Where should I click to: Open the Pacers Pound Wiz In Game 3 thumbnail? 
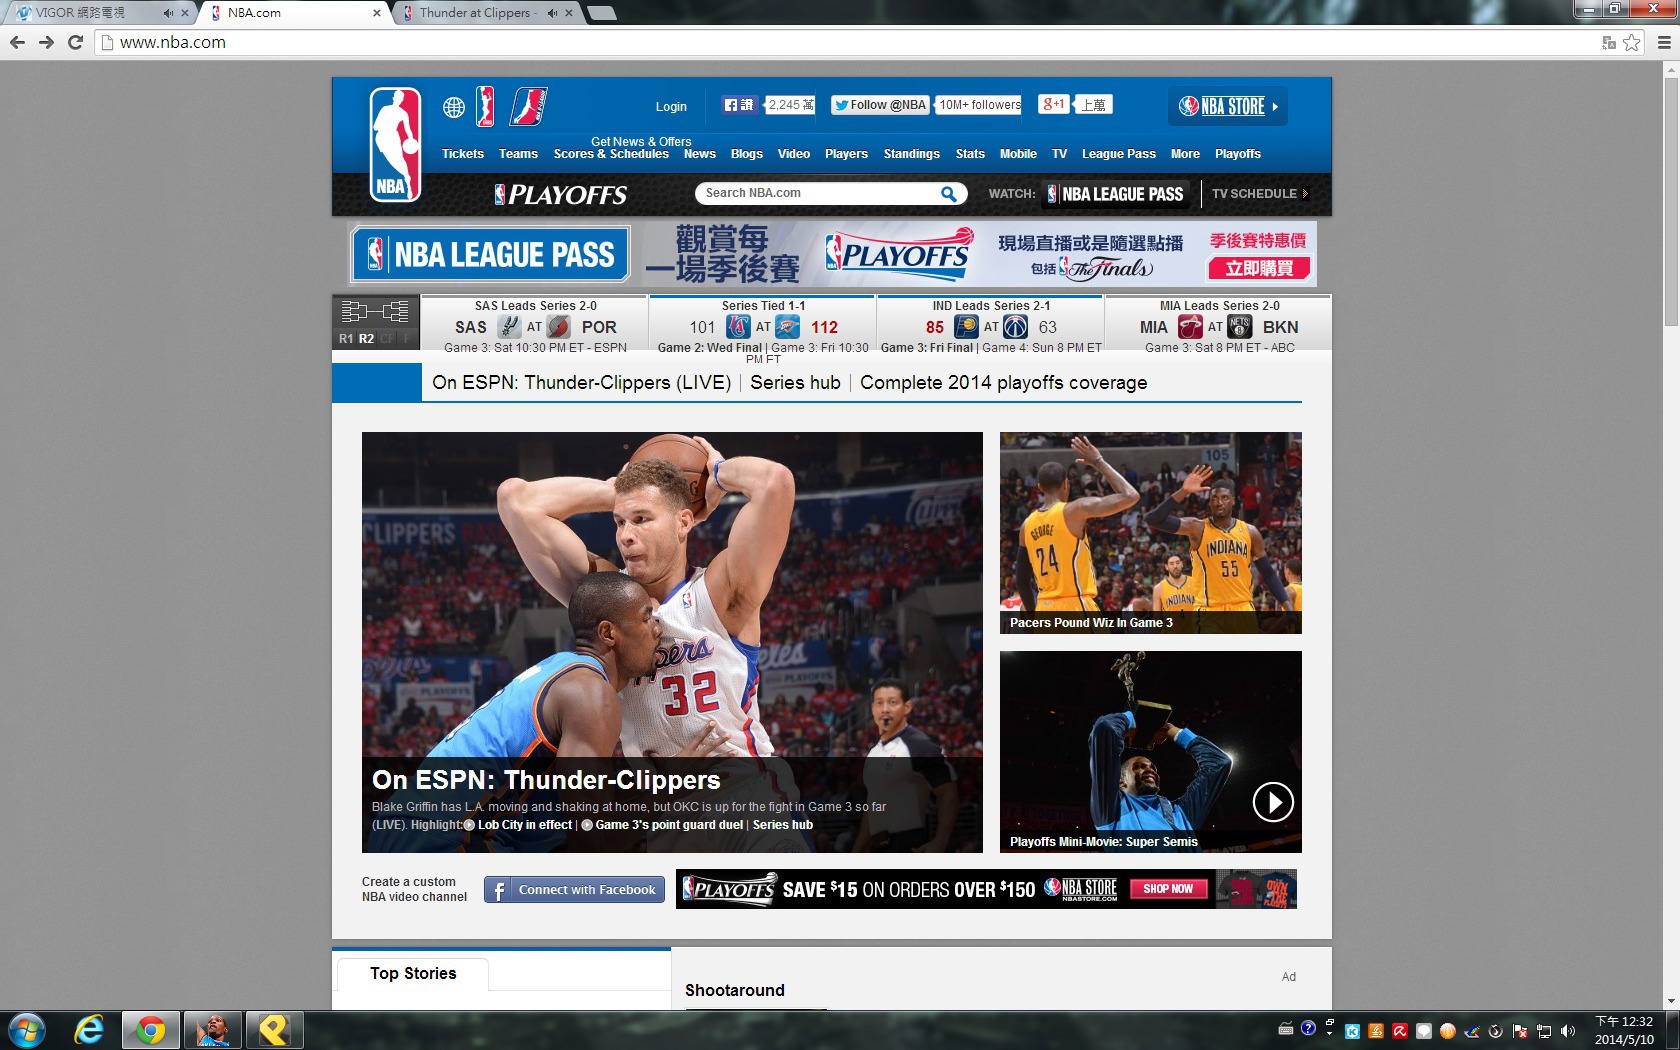tap(1151, 533)
